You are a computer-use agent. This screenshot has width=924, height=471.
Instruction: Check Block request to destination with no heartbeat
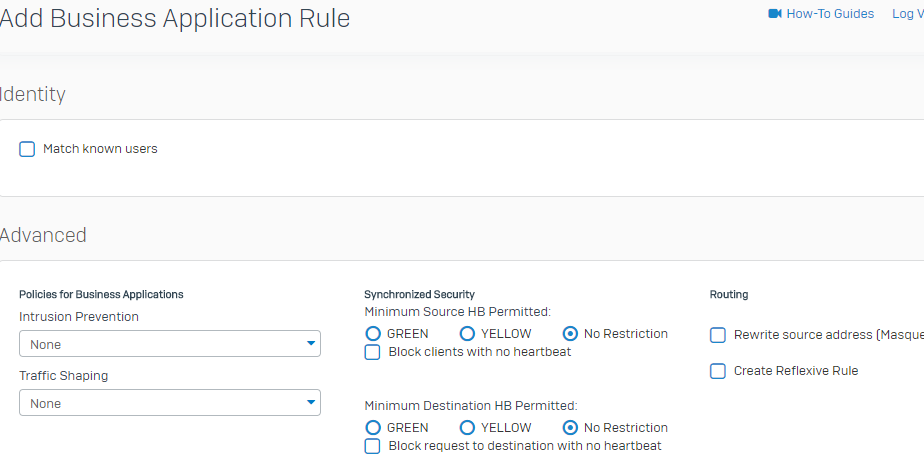372,446
